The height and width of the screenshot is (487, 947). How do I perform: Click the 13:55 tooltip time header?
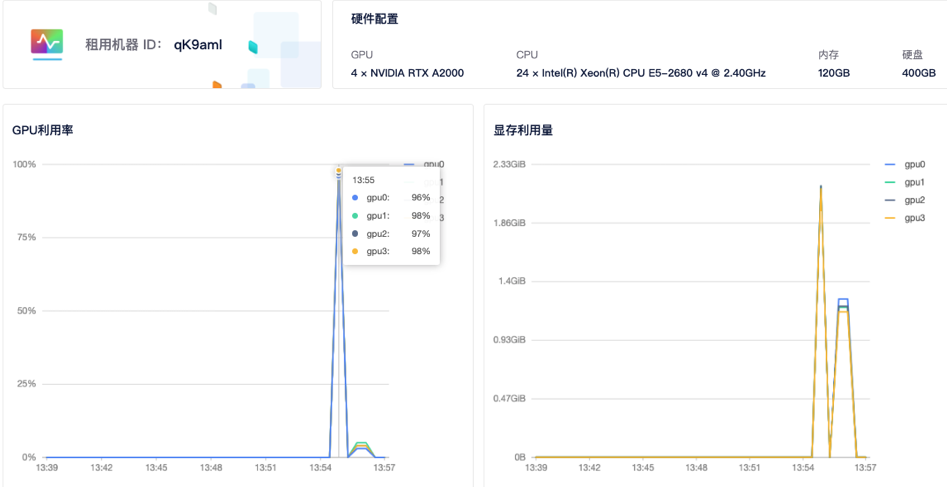(362, 180)
